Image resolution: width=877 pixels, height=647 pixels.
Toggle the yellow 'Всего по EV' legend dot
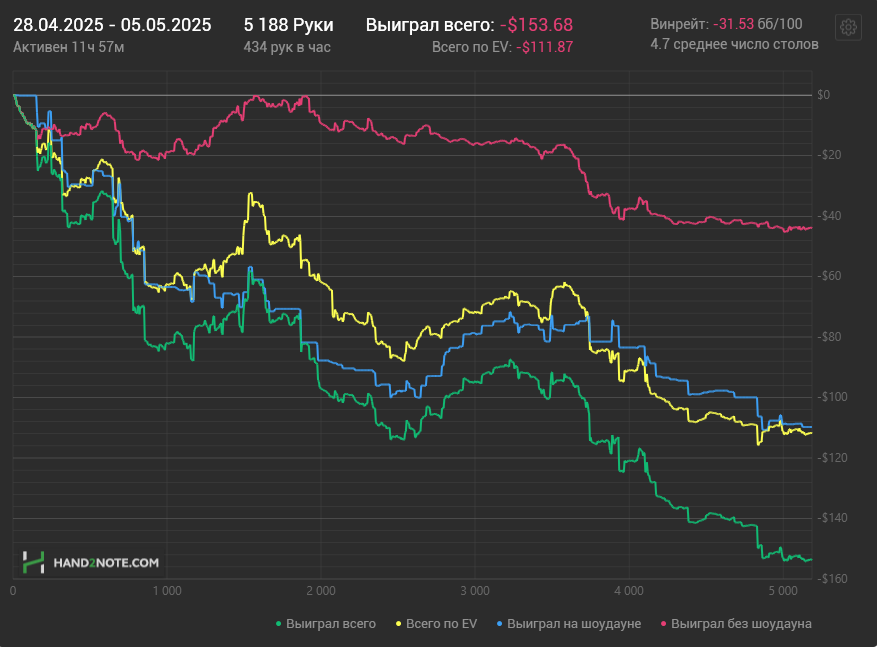399,624
